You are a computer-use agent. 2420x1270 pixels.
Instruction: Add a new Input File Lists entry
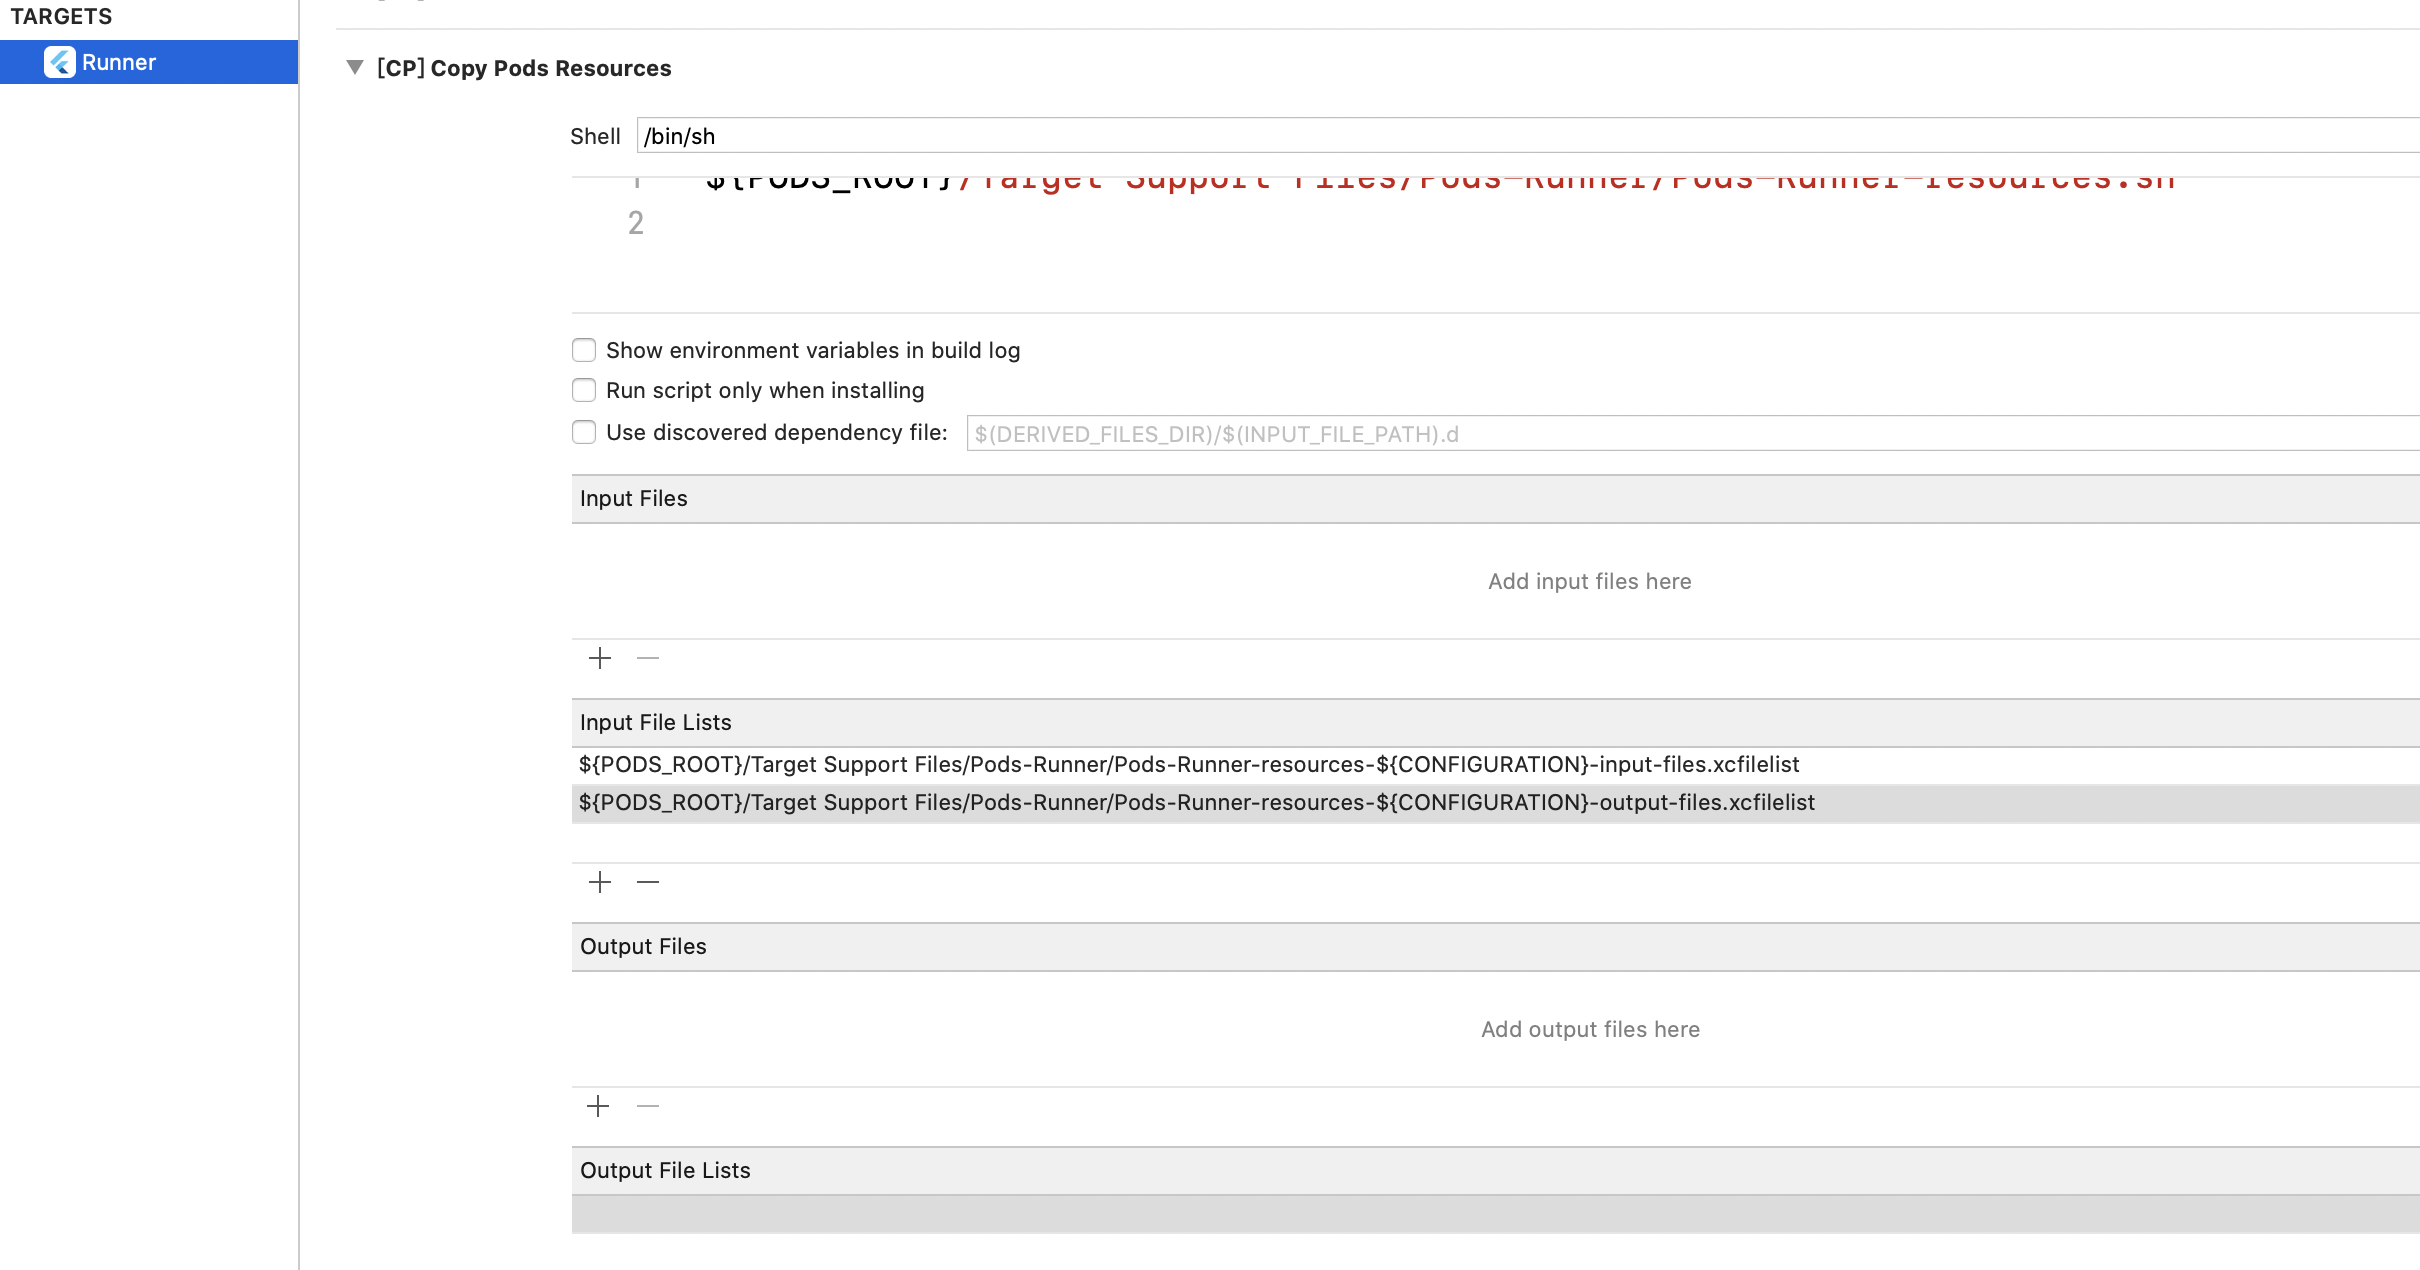pyautogui.click(x=600, y=882)
